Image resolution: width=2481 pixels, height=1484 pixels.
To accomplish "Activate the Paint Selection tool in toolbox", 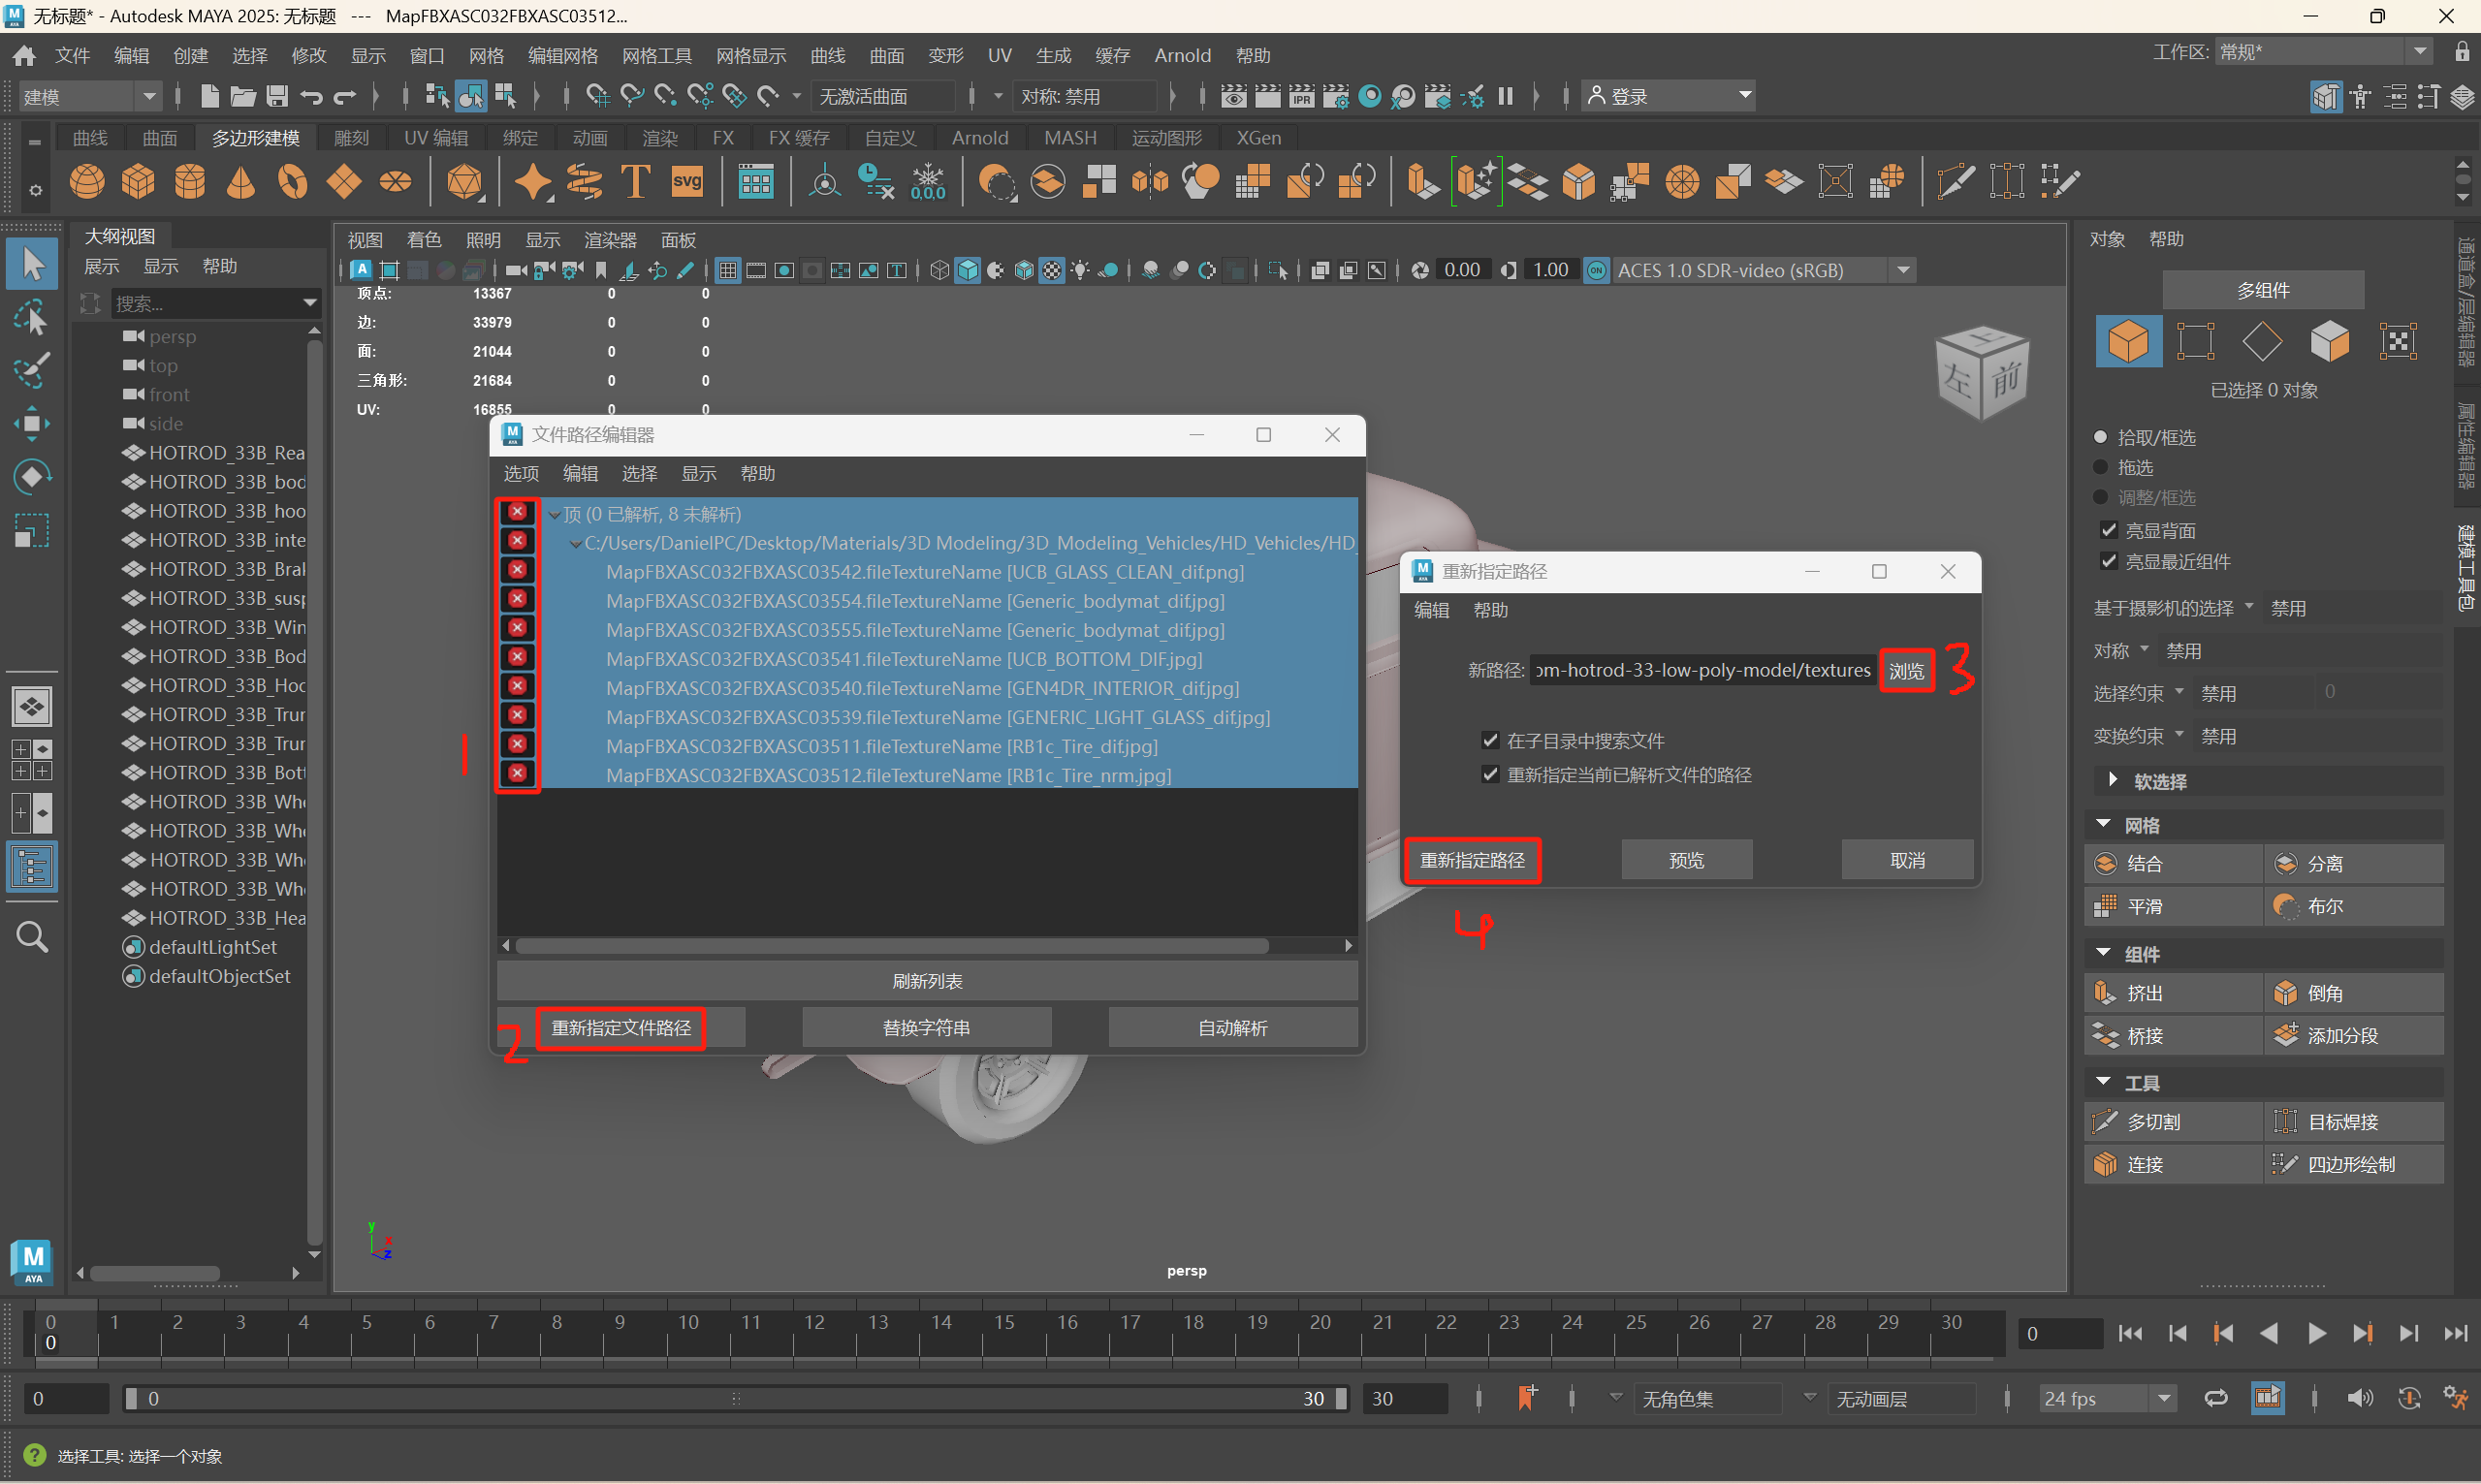I will point(31,372).
